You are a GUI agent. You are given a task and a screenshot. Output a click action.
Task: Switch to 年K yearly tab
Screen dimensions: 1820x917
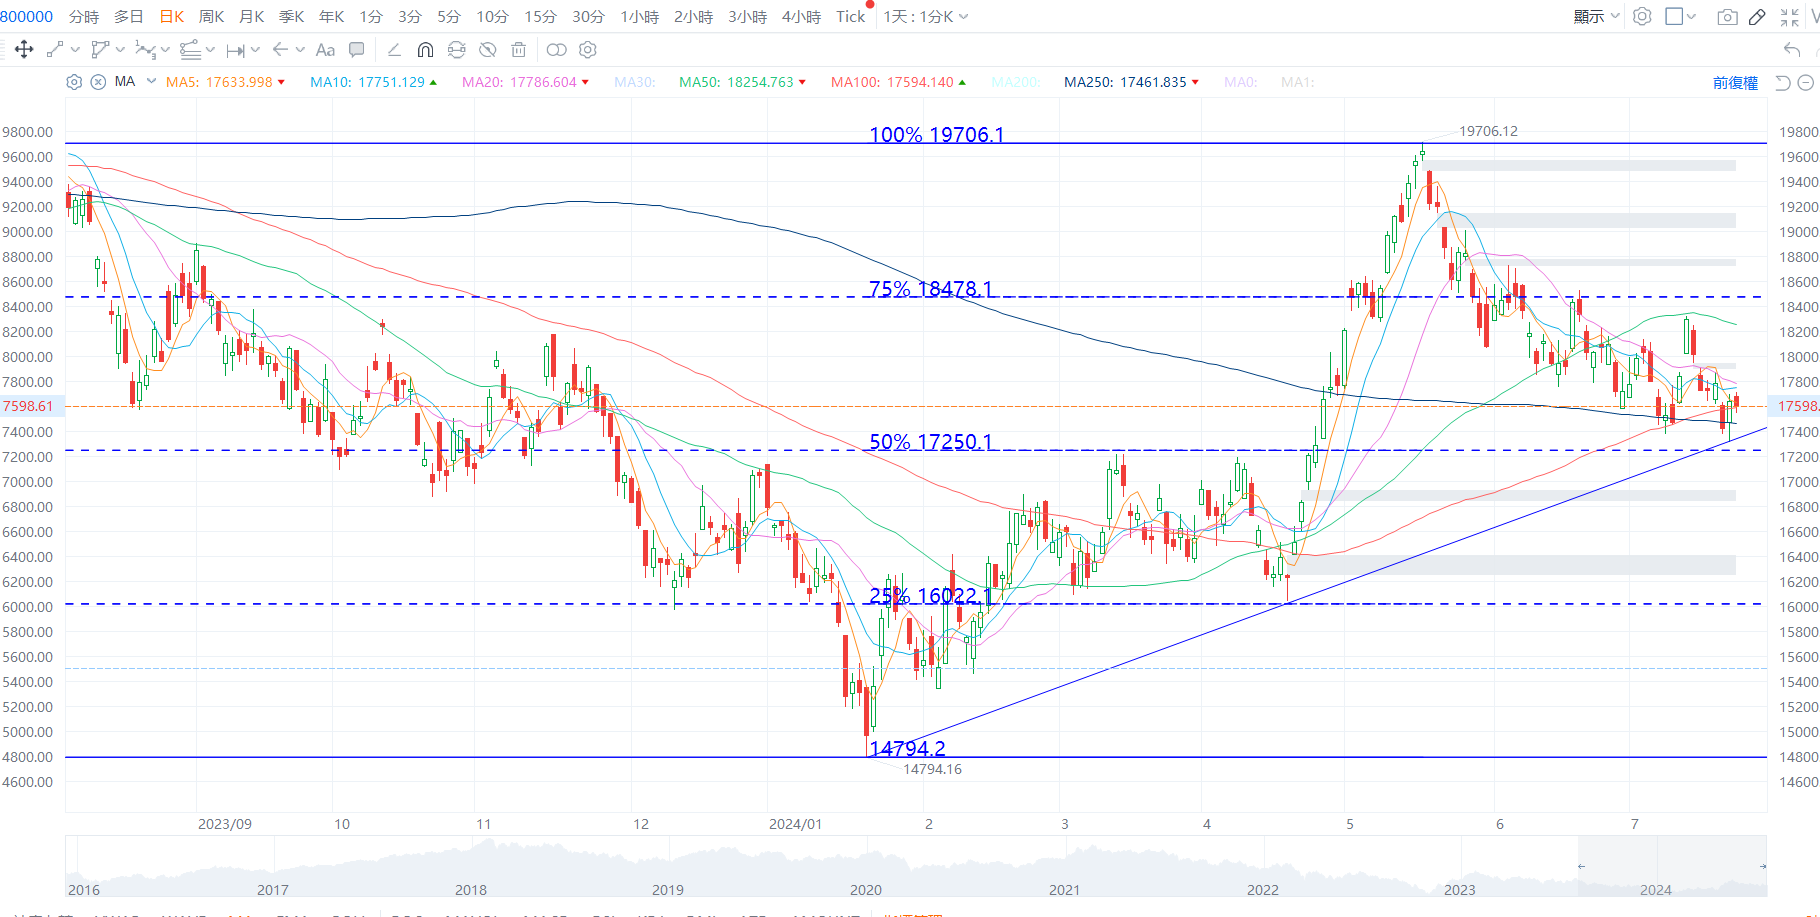331,16
